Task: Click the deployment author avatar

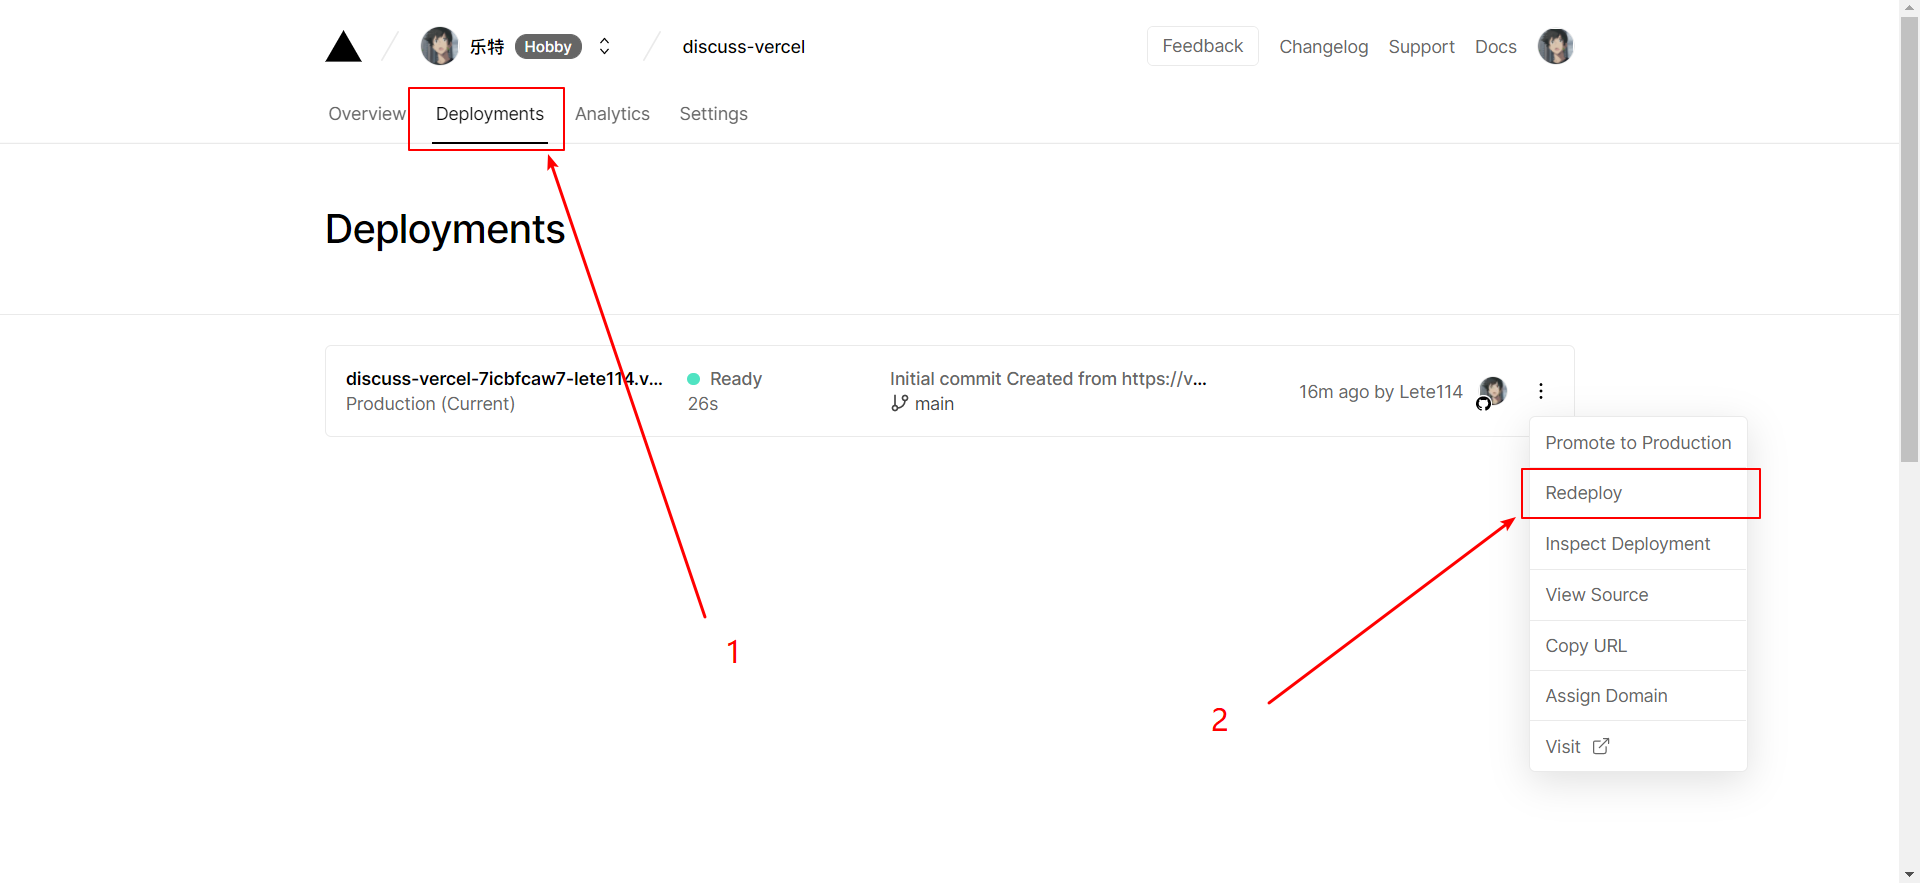Action: 1493,390
